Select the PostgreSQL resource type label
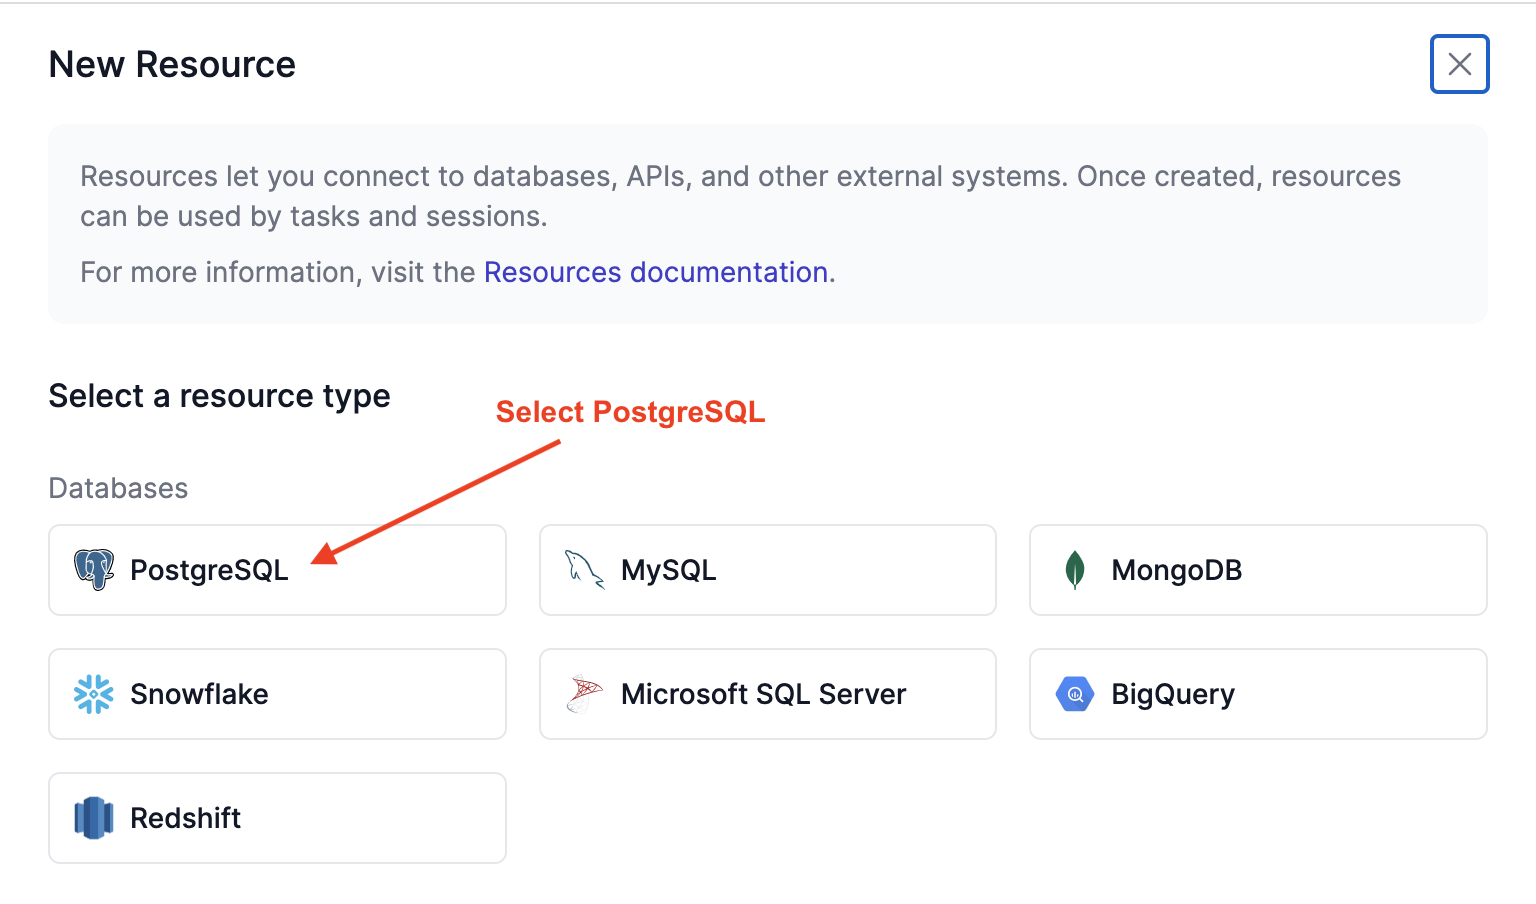The height and width of the screenshot is (904, 1536). [x=209, y=570]
